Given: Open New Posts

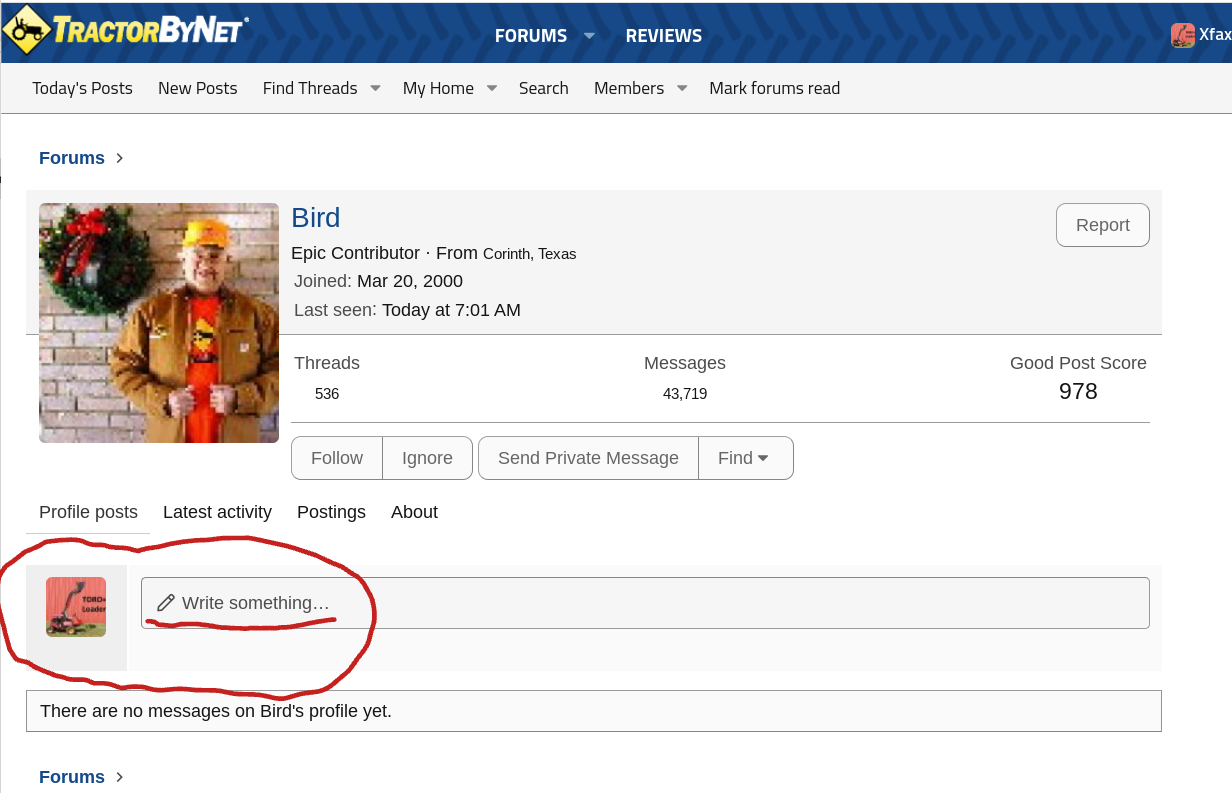Looking at the screenshot, I should pos(198,88).
